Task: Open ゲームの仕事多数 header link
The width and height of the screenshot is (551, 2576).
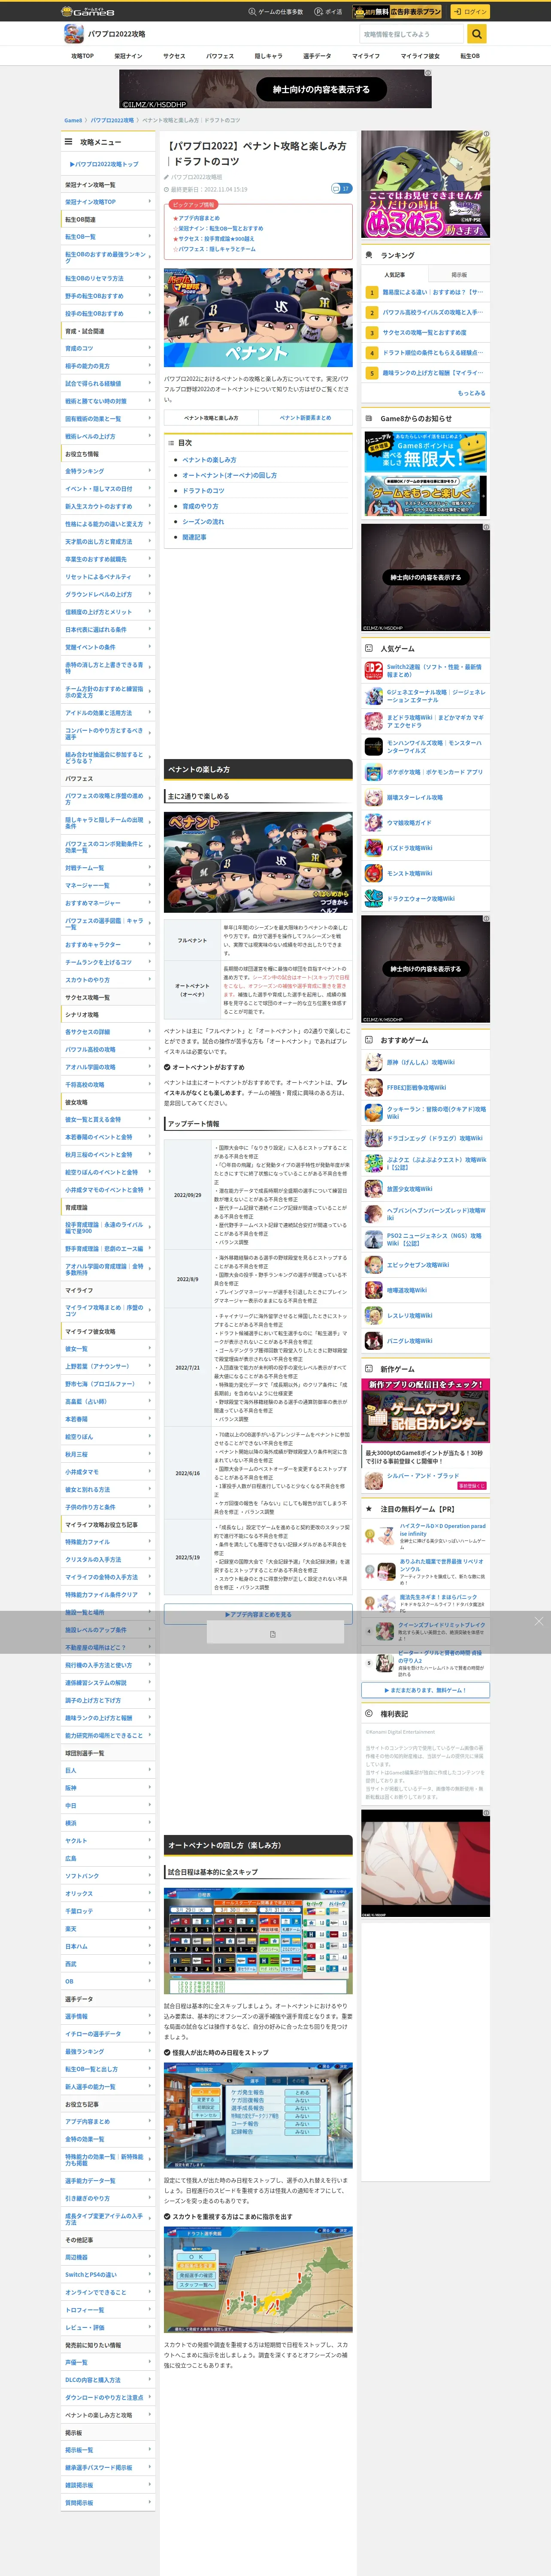Action: 276,12
